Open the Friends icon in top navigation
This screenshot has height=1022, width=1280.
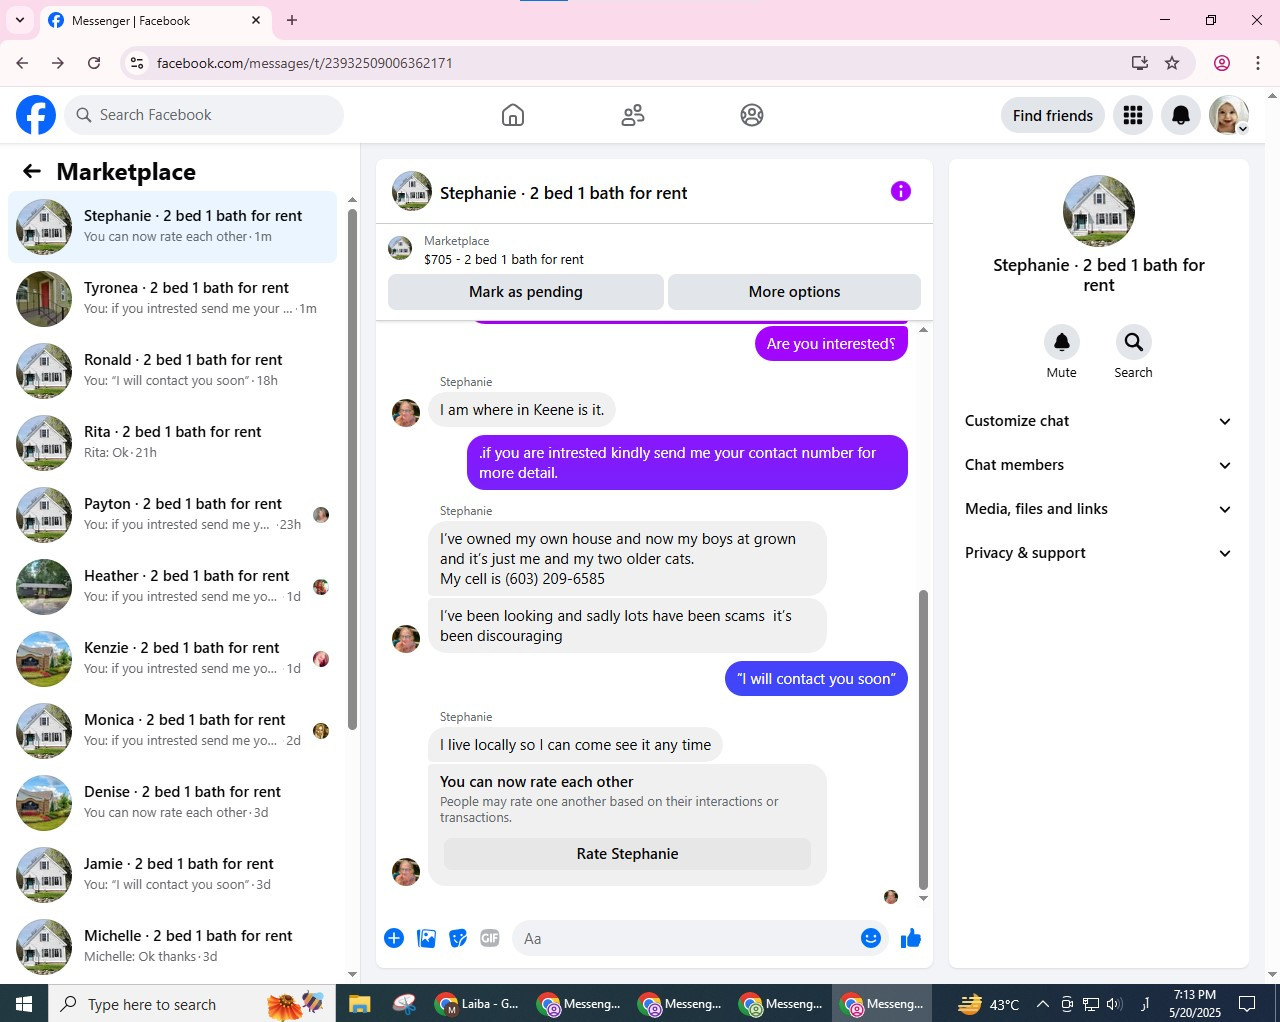tap(633, 115)
